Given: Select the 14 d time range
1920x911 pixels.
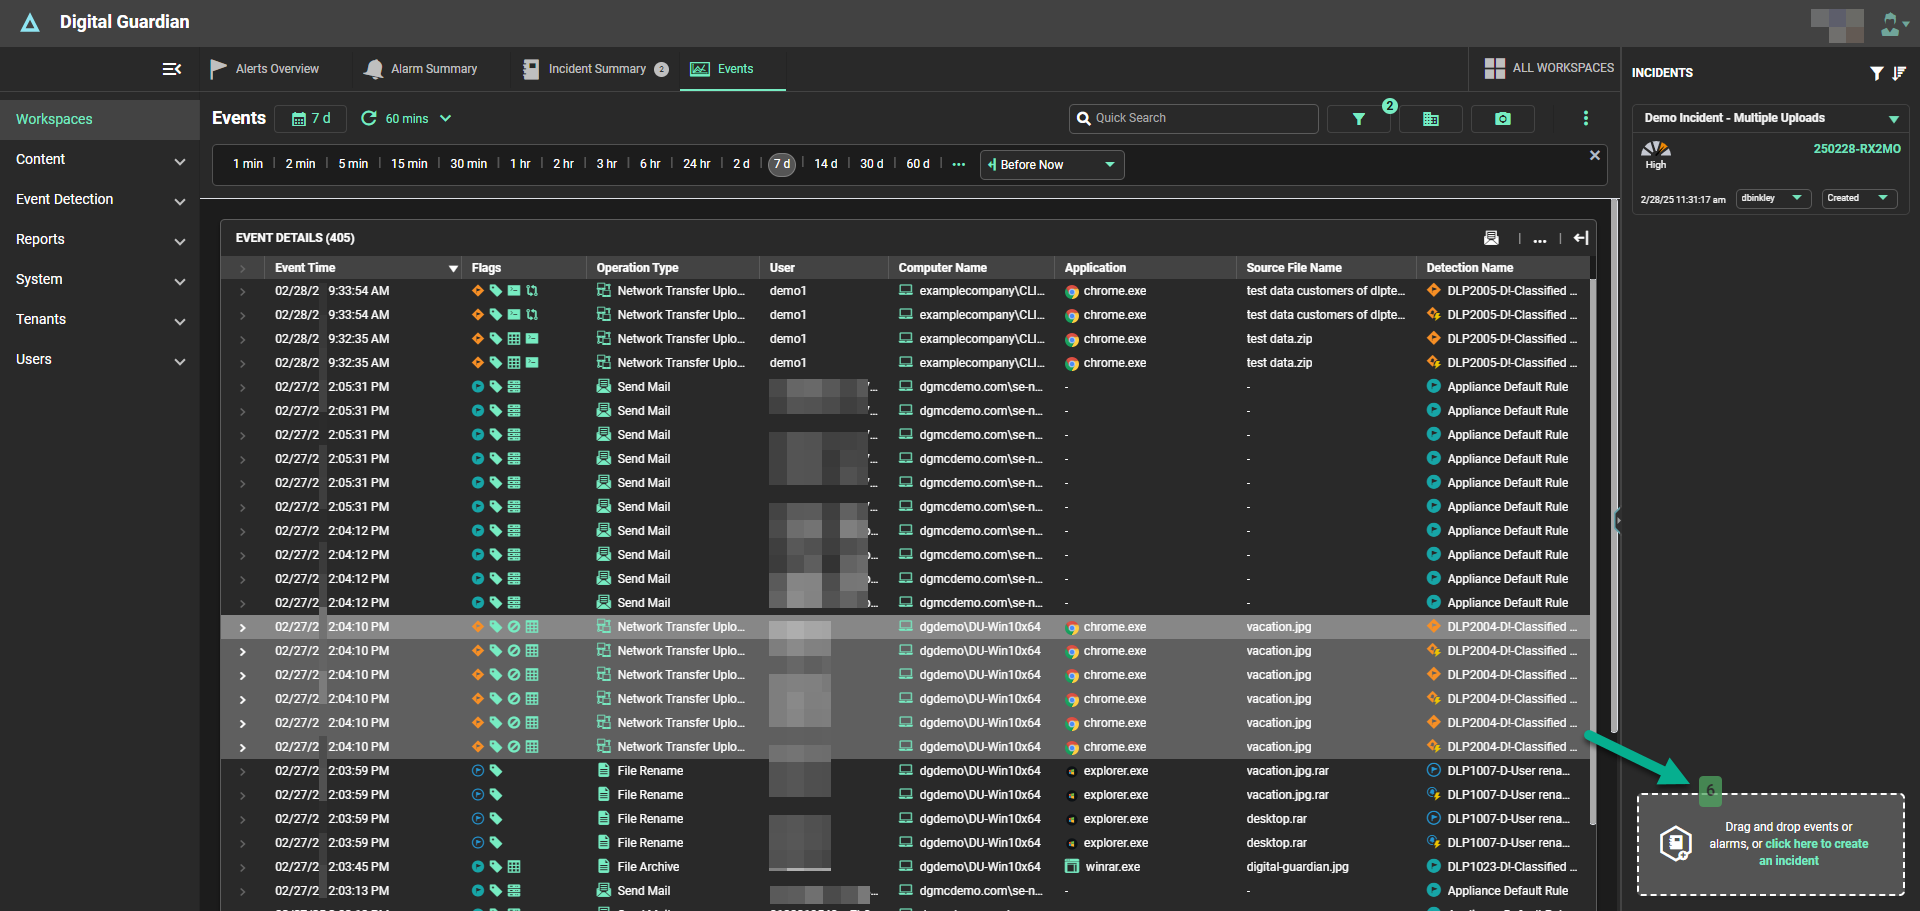Looking at the screenshot, I should [x=826, y=164].
